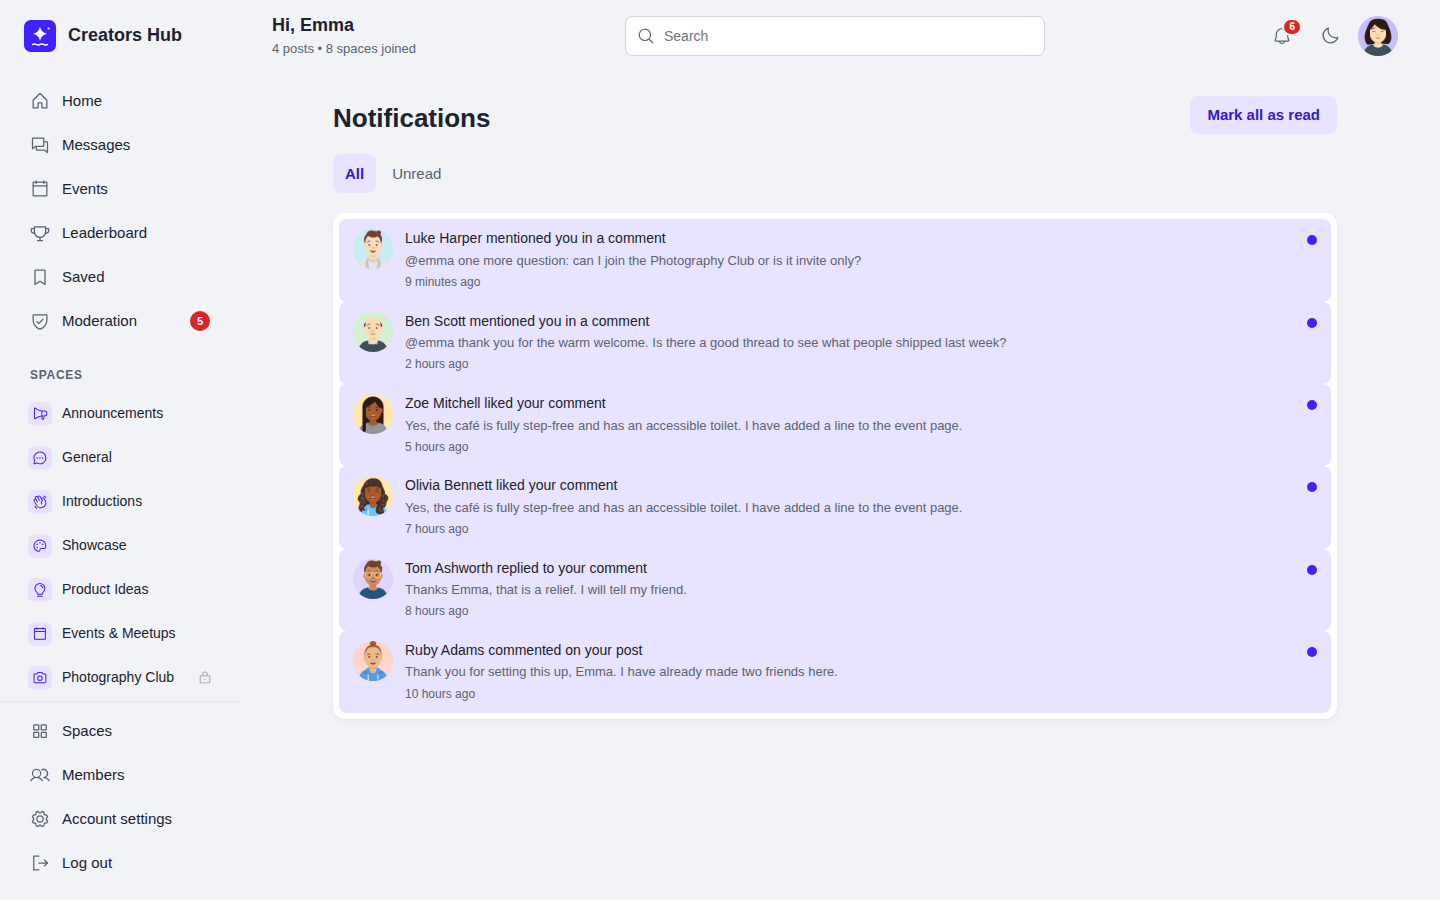The image size is (1440, 900).
Task: Open the Introductions space icon
Action: [40, 501]
